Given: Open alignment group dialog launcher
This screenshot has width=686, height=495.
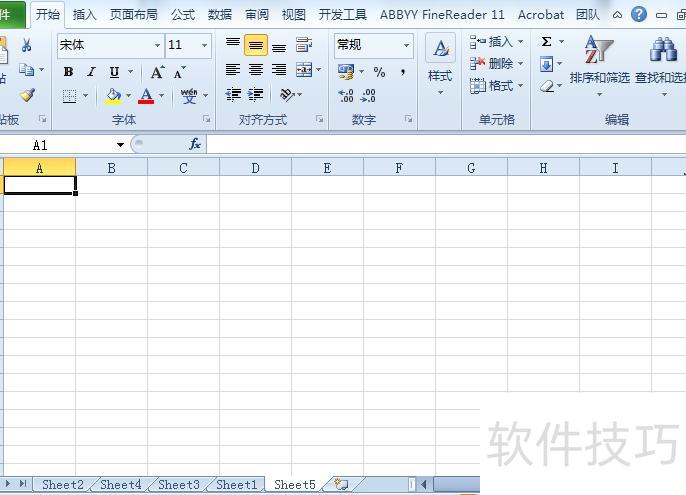Looking at the screenshot, I should 320,119.
